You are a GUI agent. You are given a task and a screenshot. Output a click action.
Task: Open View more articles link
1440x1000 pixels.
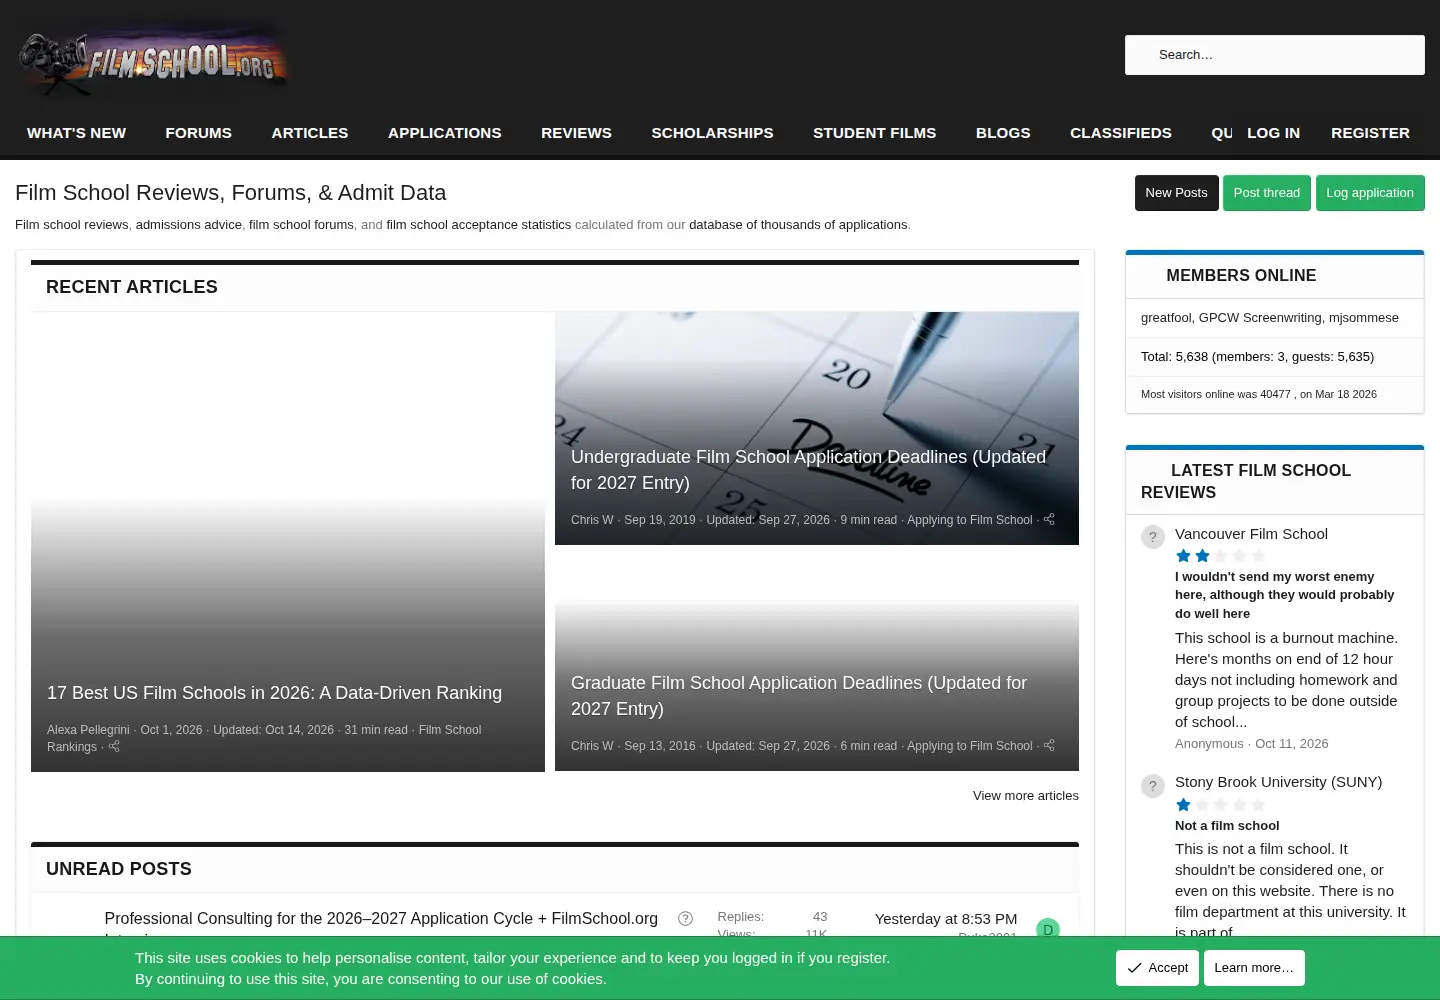point(1026,796)
